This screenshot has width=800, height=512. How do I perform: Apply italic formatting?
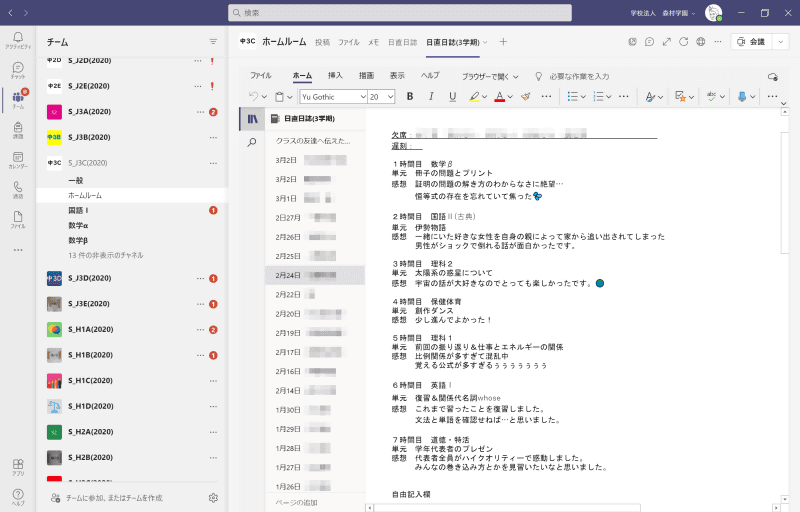[431, 96]
